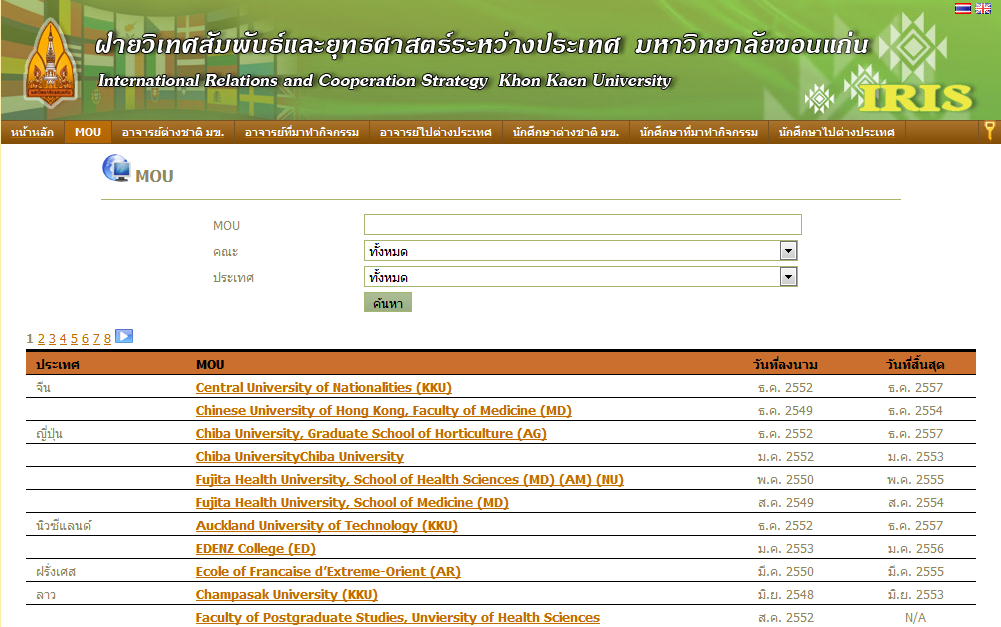Open Central University of Nationalities (KKU)
Viewport: 1001px width, 627px height.
(x=324, y=388)
